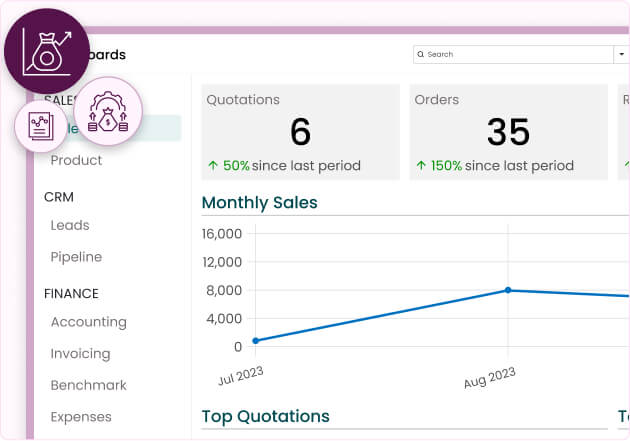Screen dimensions: 630x441
Task: Open Product in the sidebar
Action: point(77,160)
